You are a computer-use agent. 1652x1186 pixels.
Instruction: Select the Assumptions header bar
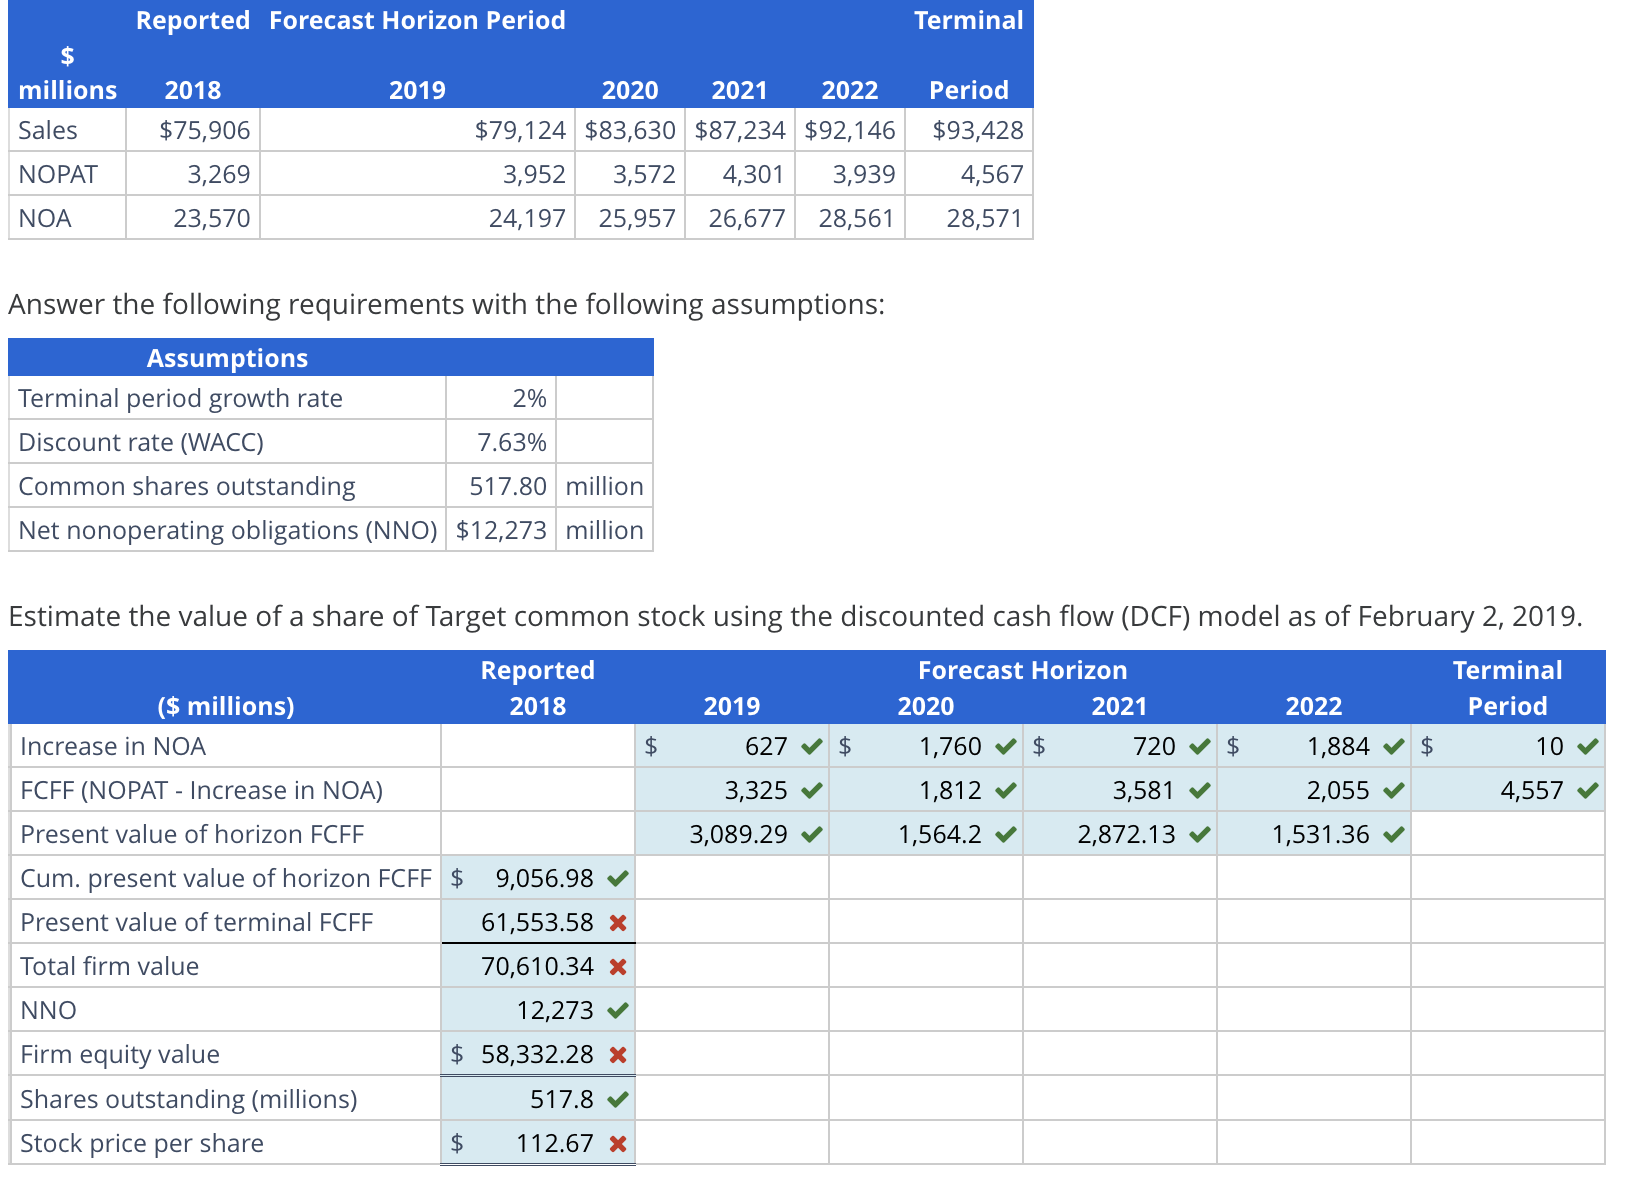click(x=228, y=357)
